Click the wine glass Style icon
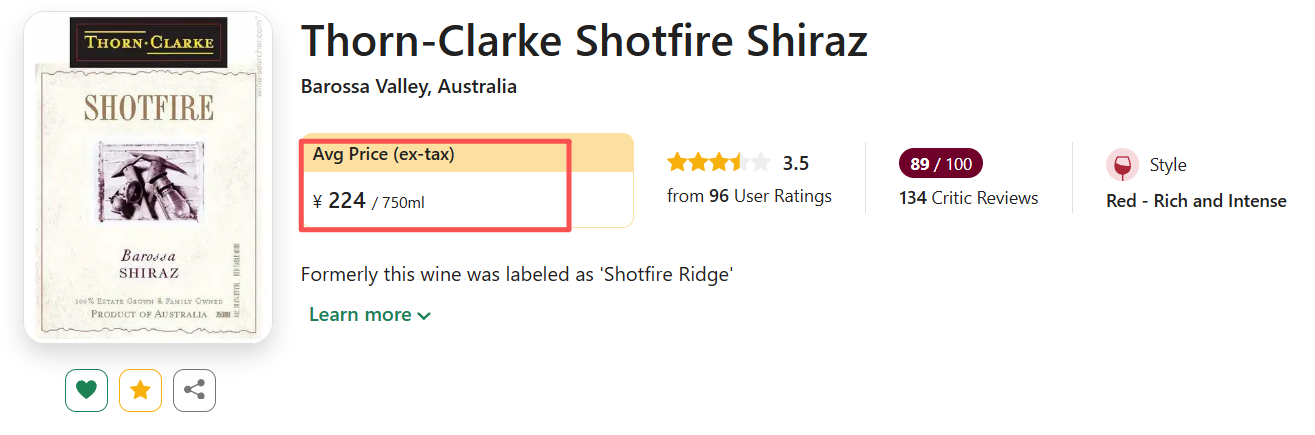 pos(1122,165)
